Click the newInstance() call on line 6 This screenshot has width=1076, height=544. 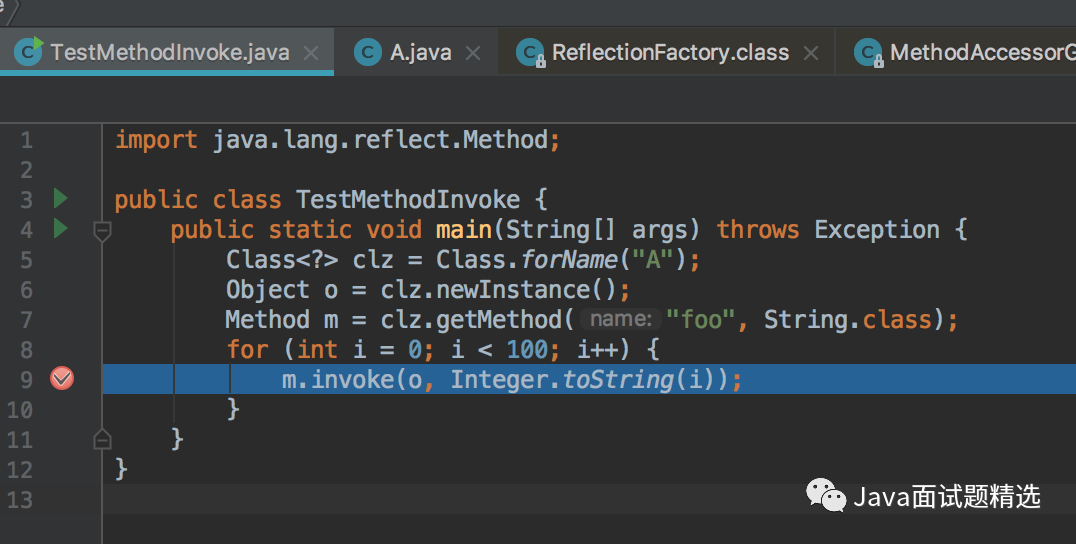(x=526, y=290)
